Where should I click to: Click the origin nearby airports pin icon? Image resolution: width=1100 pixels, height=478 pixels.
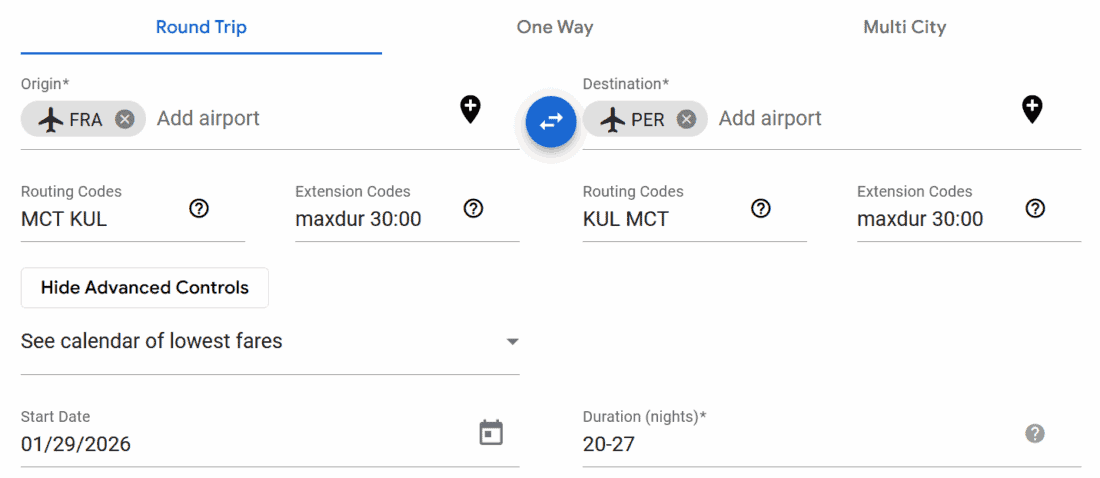click(x=470, y=109)
